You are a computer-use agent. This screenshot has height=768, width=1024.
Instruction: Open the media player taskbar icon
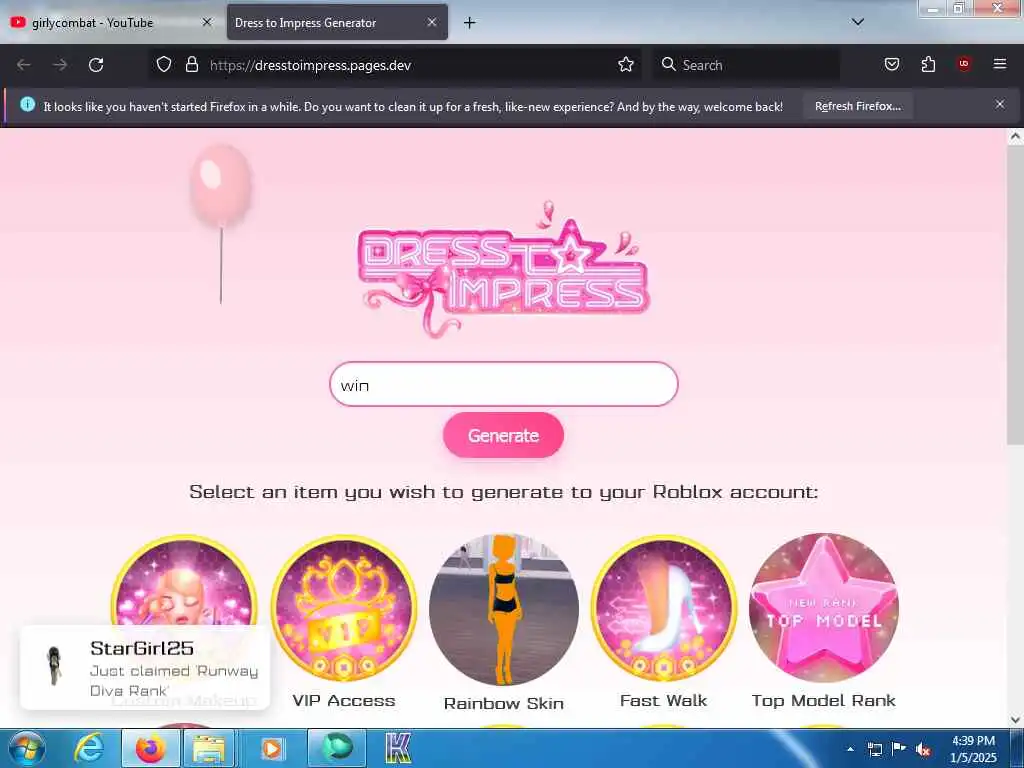271,748
